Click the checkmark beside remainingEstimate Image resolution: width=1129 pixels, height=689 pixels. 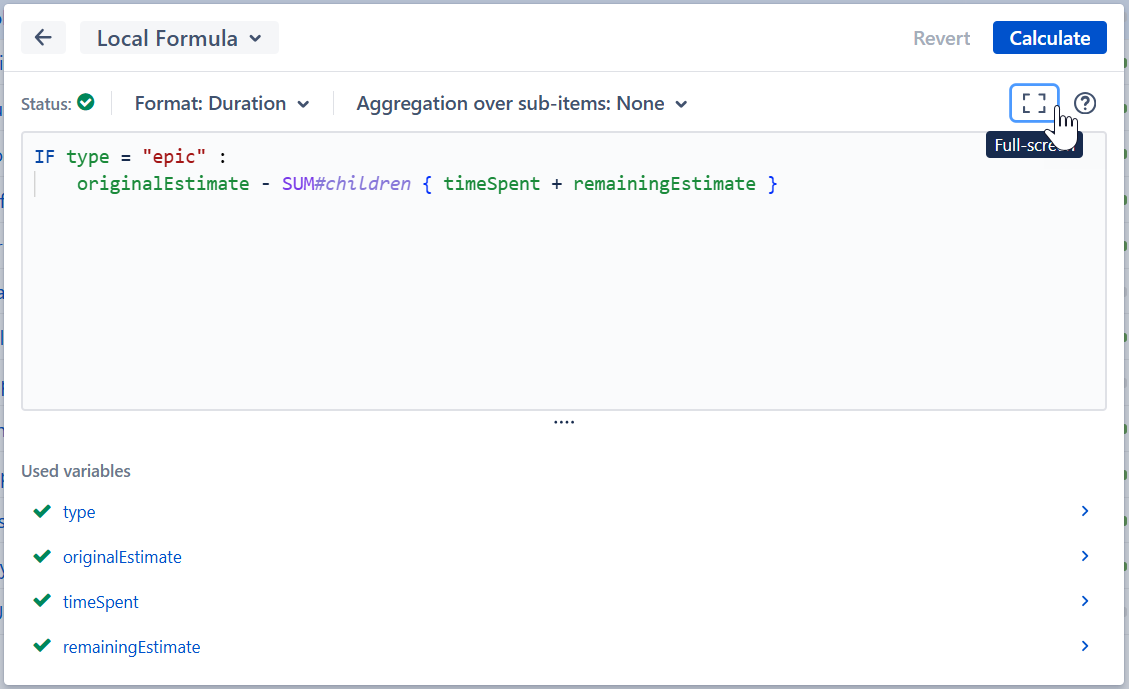[41, 645]
